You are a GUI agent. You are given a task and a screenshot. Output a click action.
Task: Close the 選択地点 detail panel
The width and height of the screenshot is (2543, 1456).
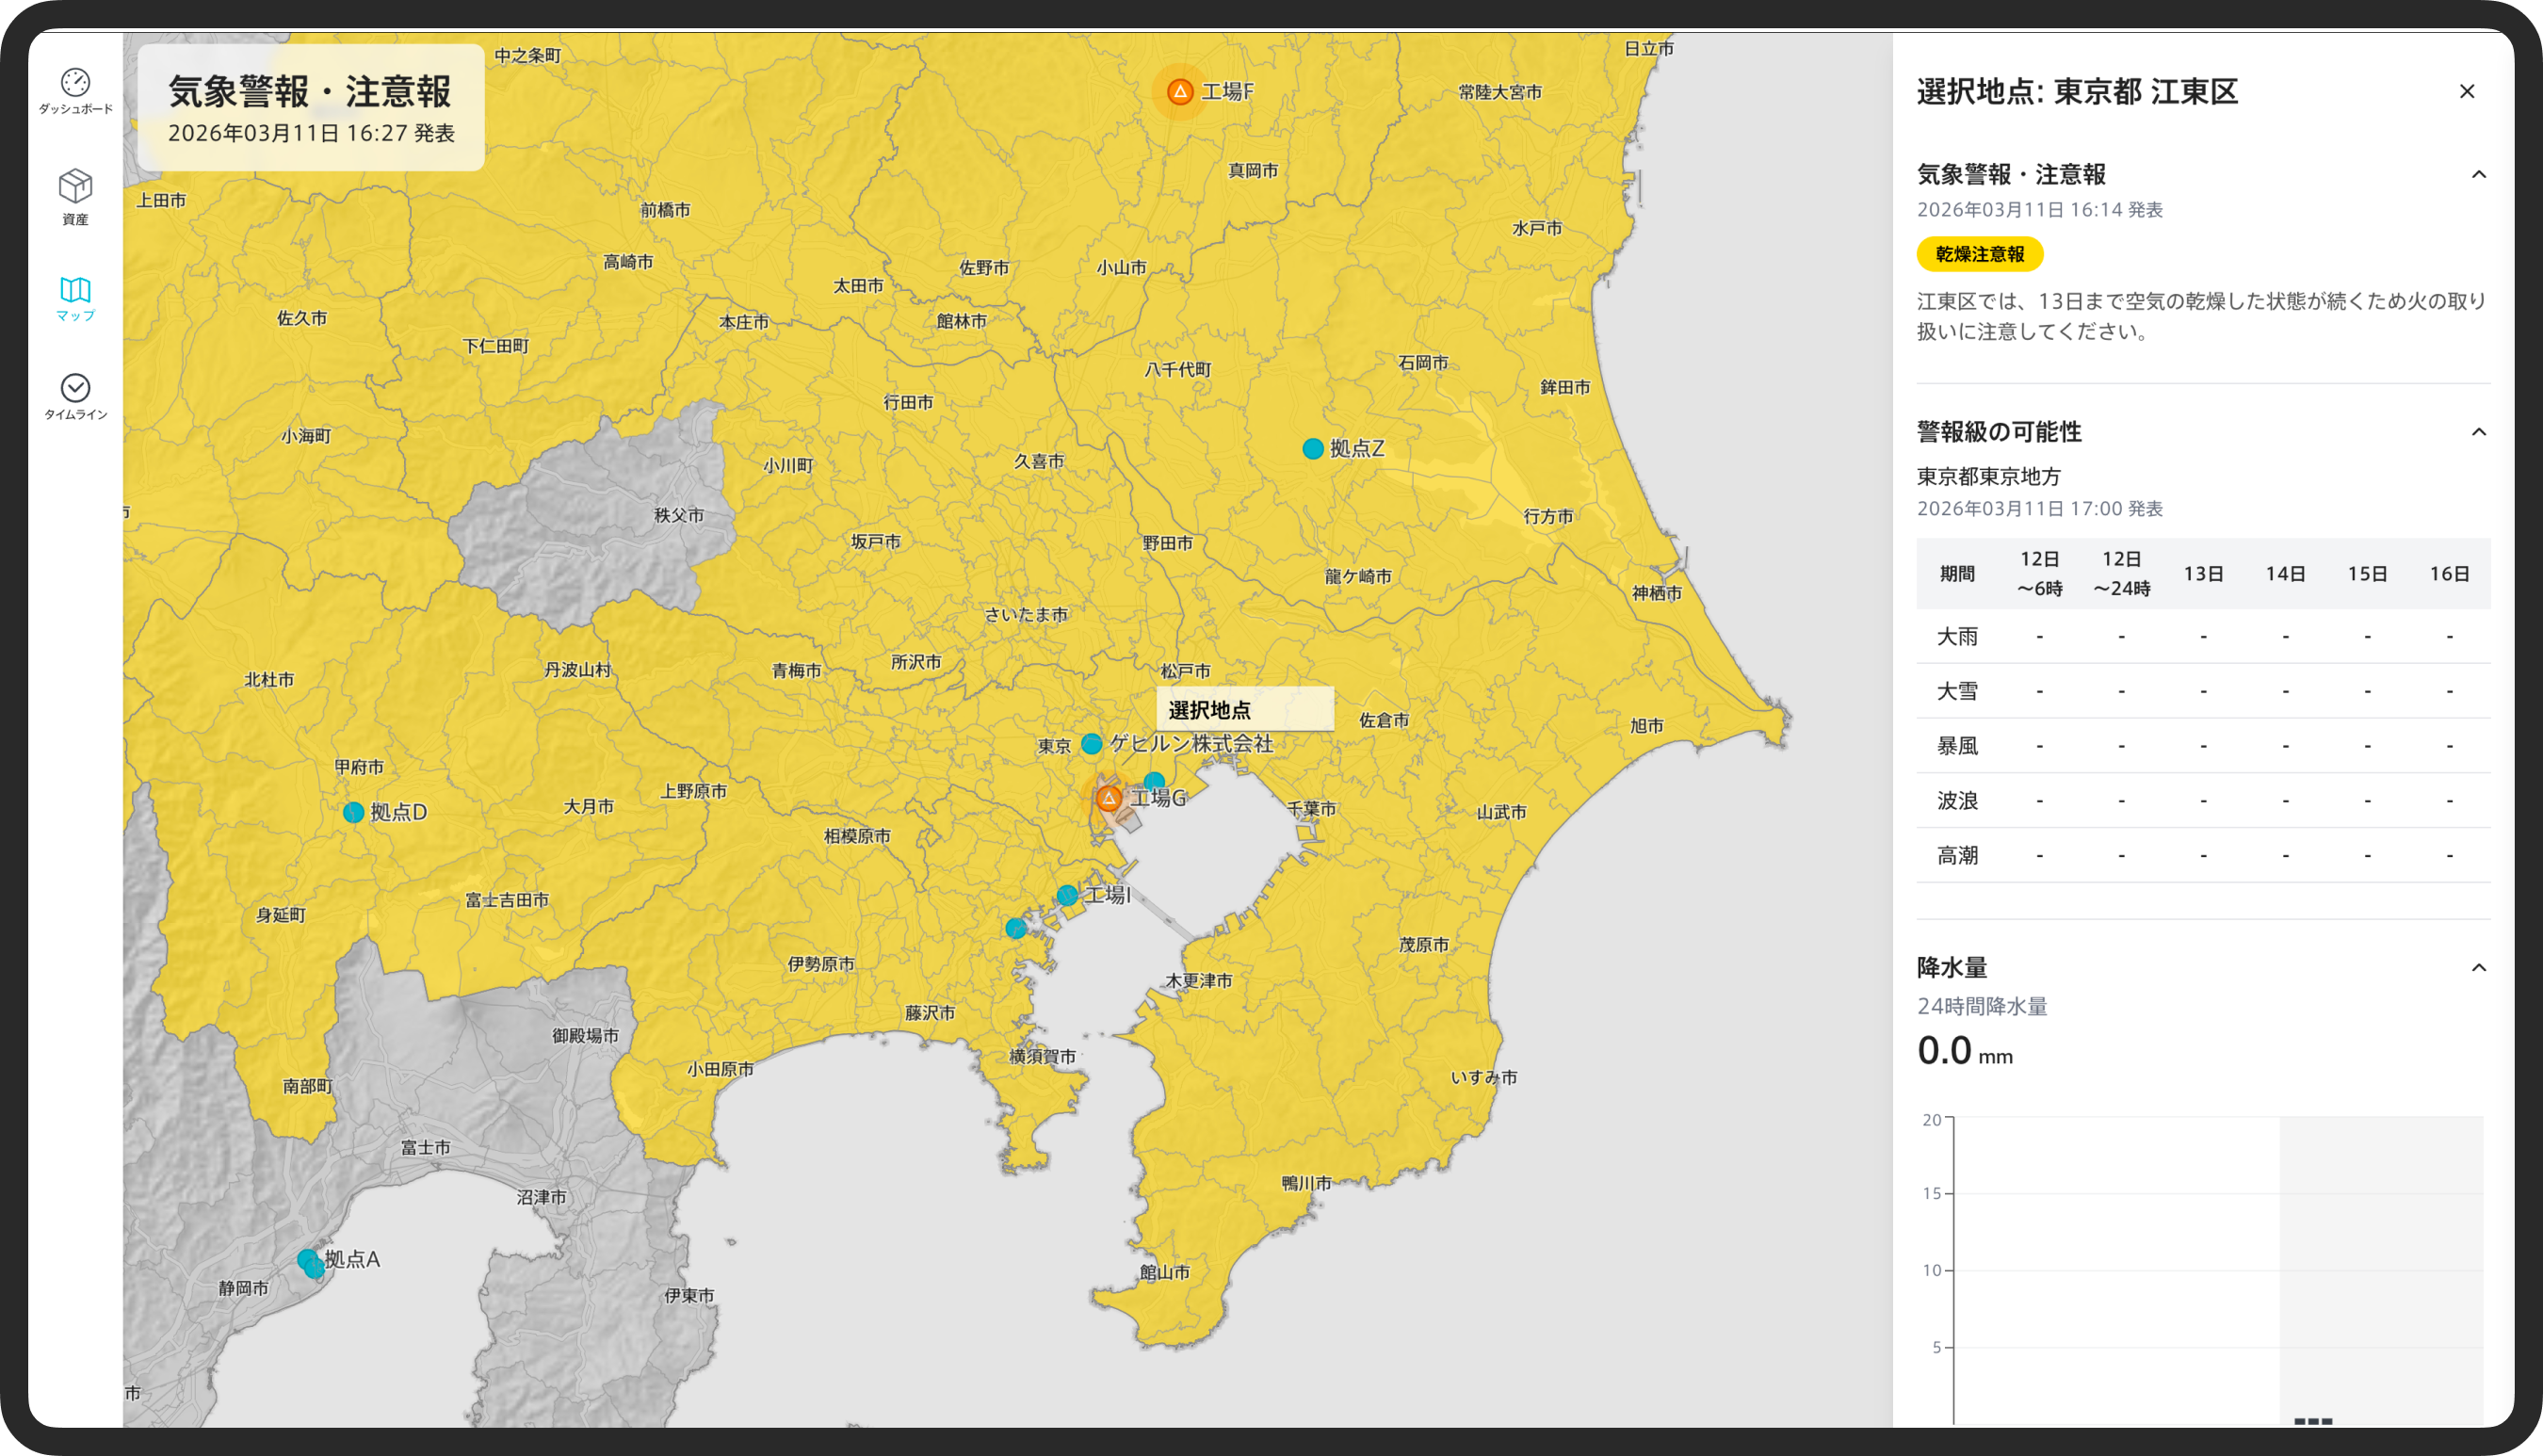(2467, 92)
